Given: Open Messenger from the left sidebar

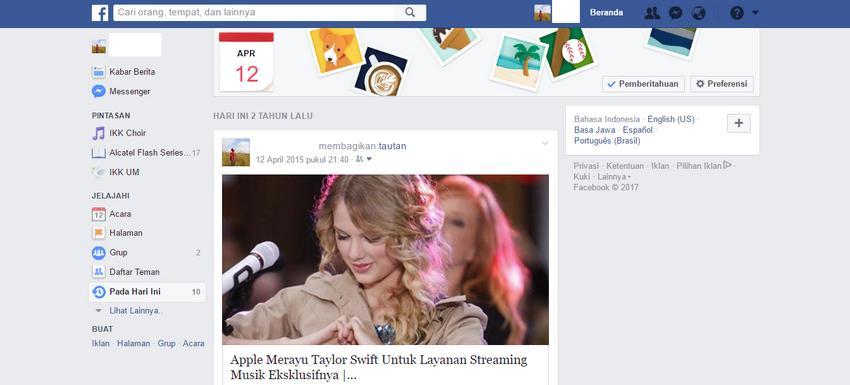Looking at the screenshot, I should (121, 92).
